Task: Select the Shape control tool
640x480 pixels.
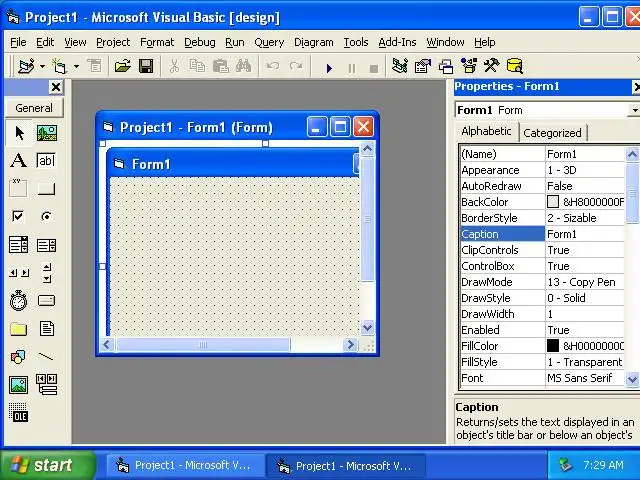Action: tap(18, 357)
